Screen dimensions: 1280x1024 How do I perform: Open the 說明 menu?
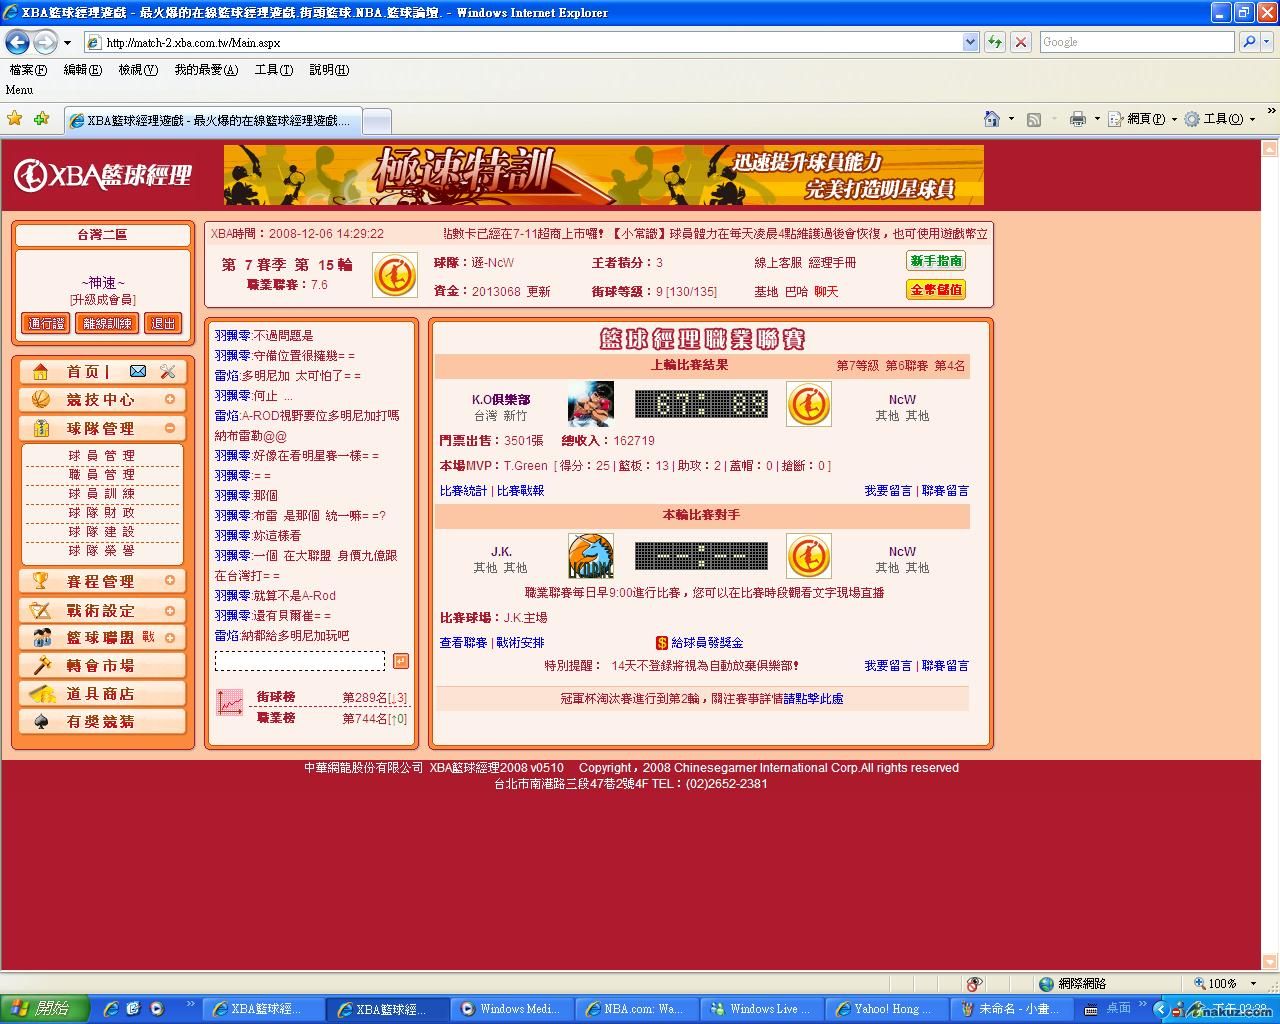(x=329, y=70)
